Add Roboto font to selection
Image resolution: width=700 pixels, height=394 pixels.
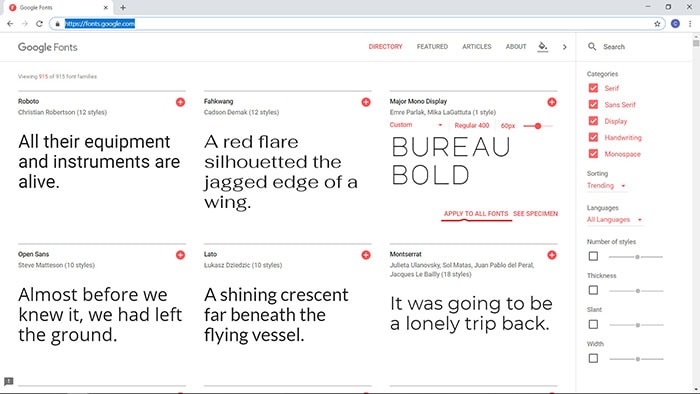pyautogui.click(x=180, y=102)
